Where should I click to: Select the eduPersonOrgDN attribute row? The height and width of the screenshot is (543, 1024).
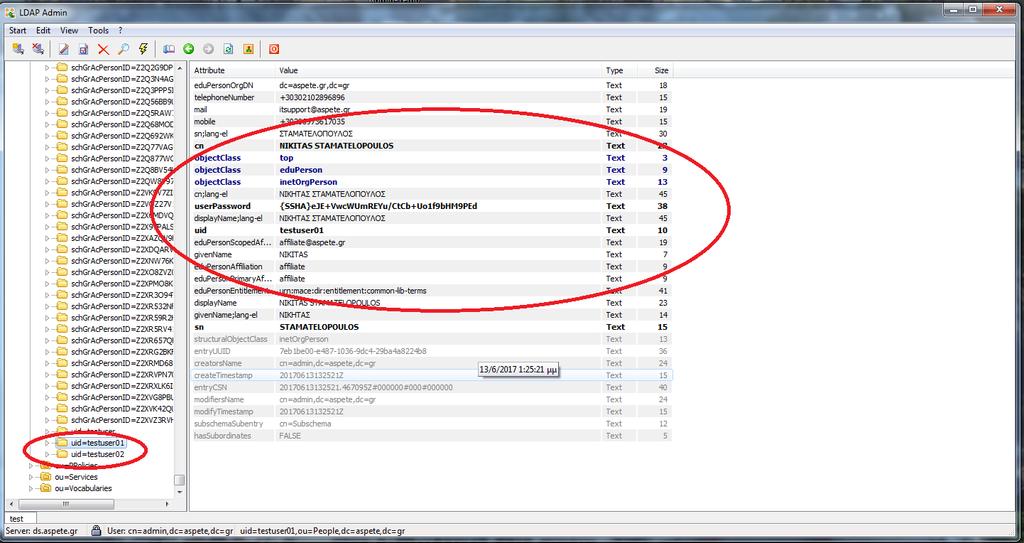point(430,85)
